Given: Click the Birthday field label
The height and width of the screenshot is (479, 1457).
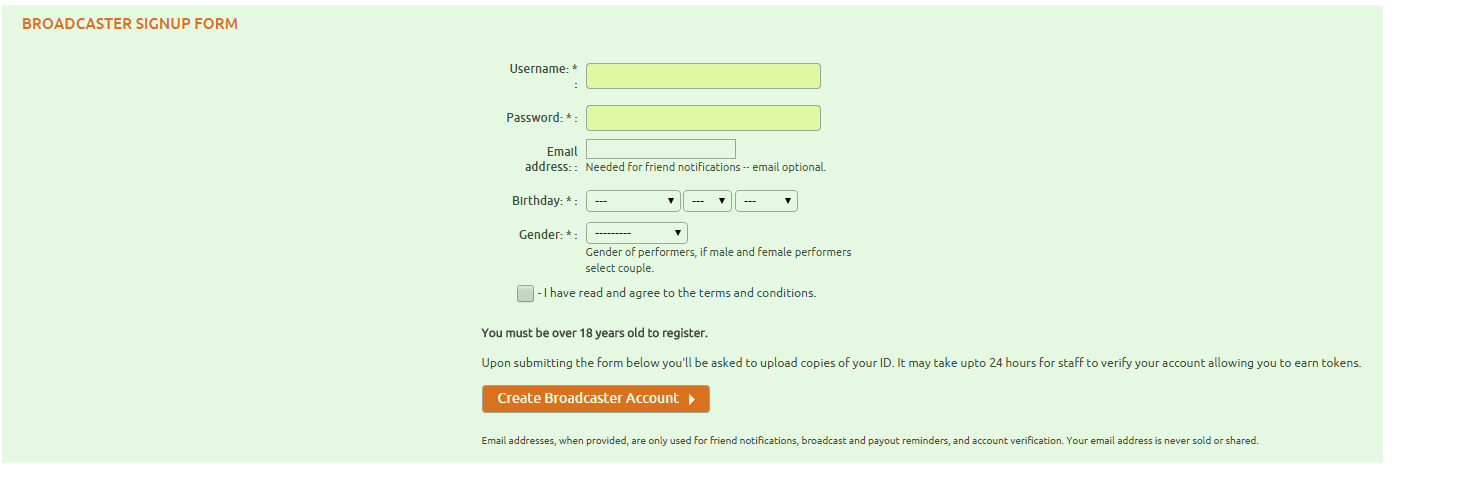Looking at the screenshot, I should [544, 201].
